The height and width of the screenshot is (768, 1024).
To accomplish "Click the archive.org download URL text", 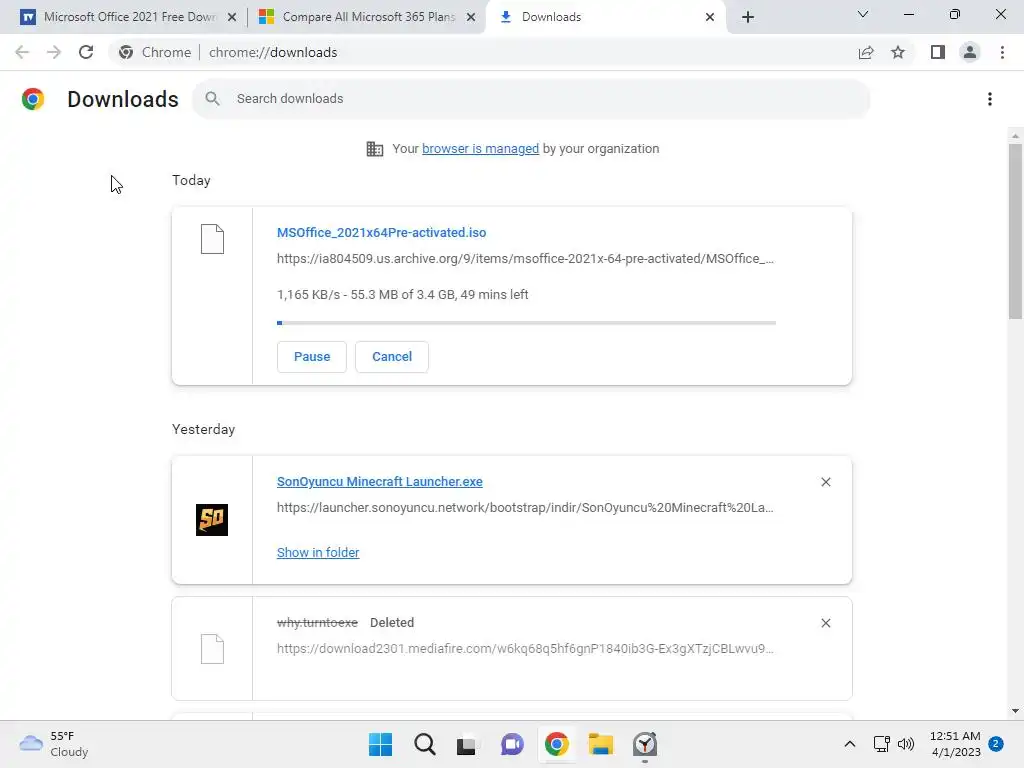I will [525, 259].
